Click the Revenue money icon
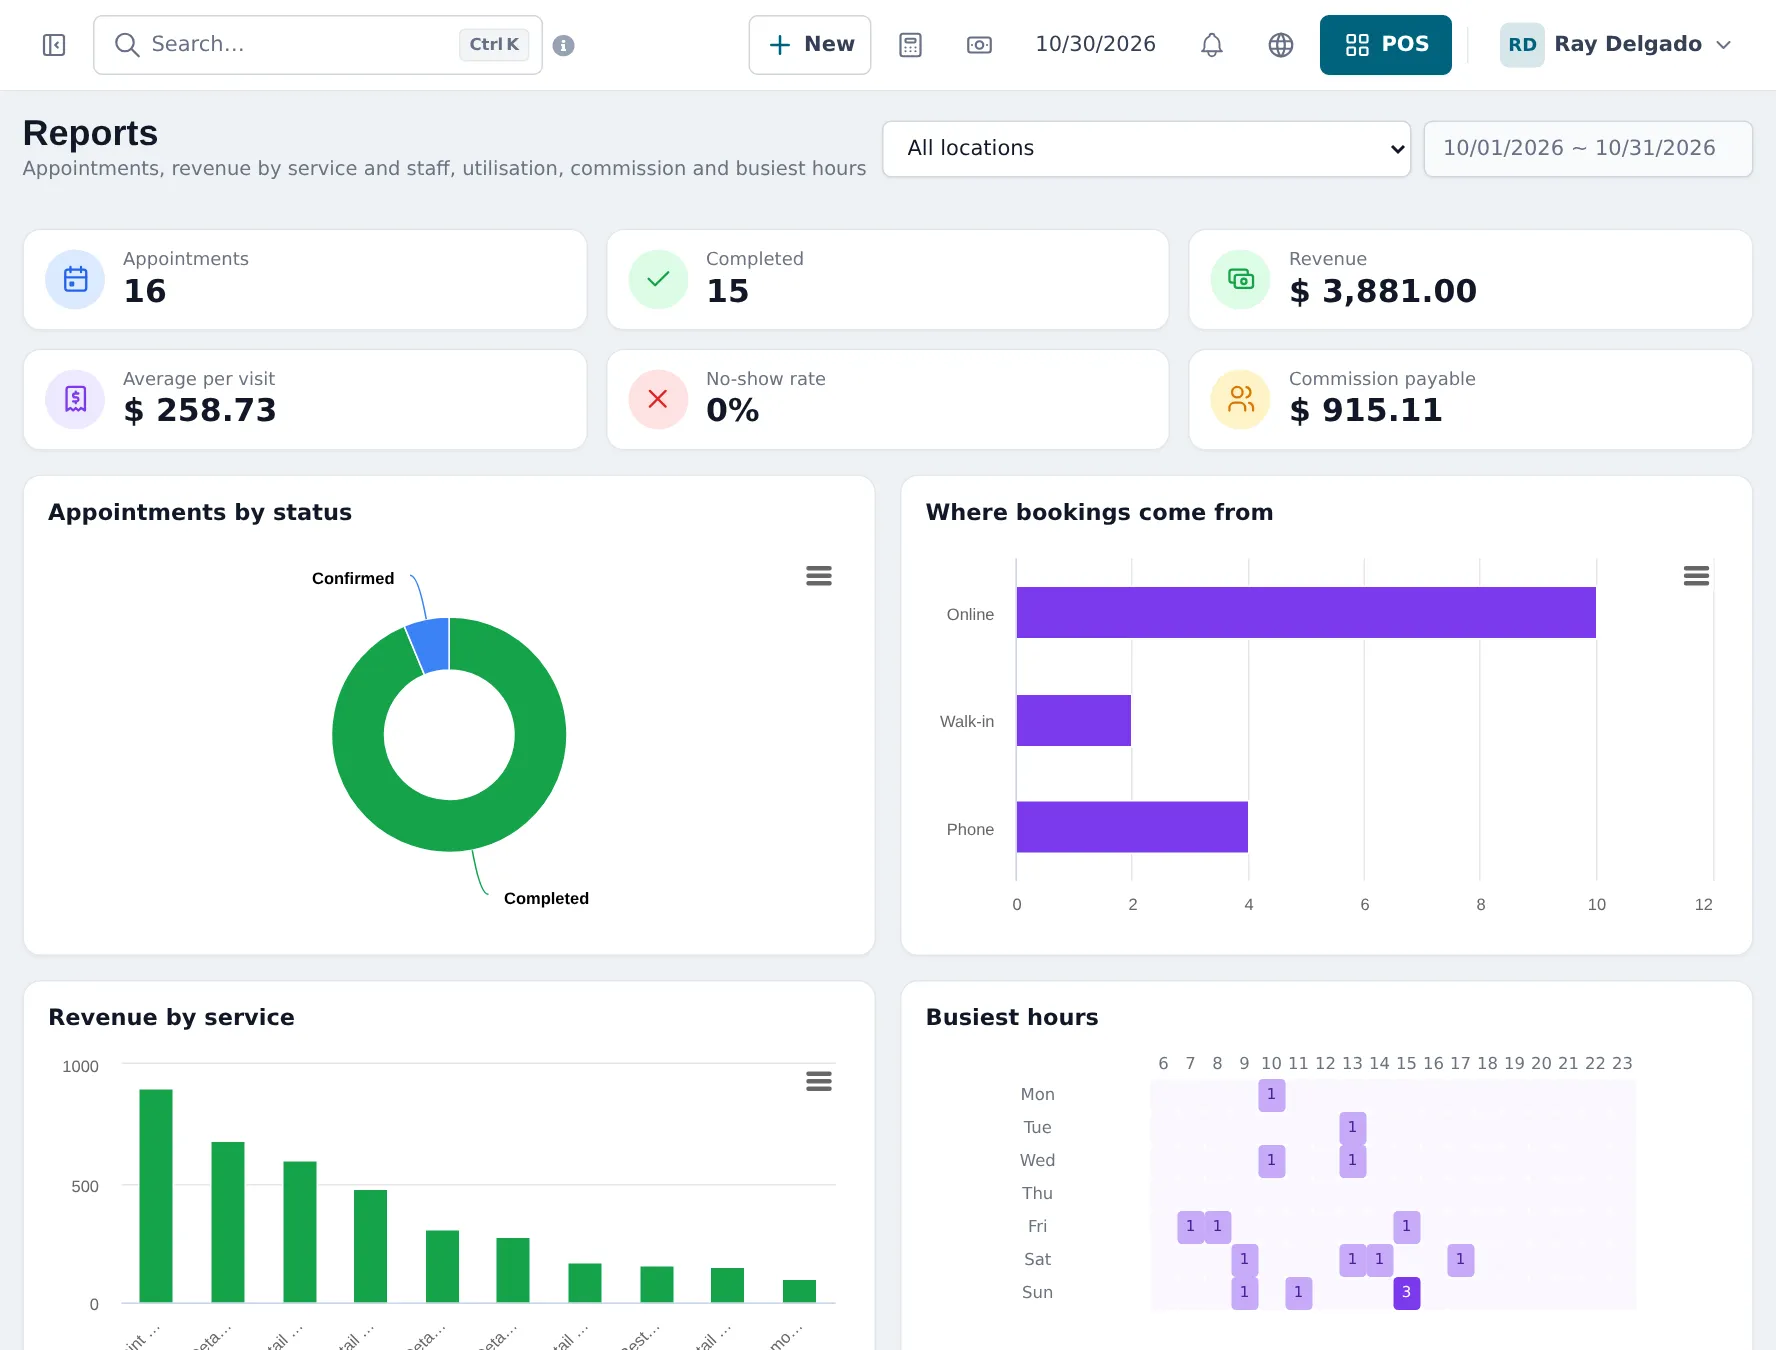 (x=1240, y=279)
